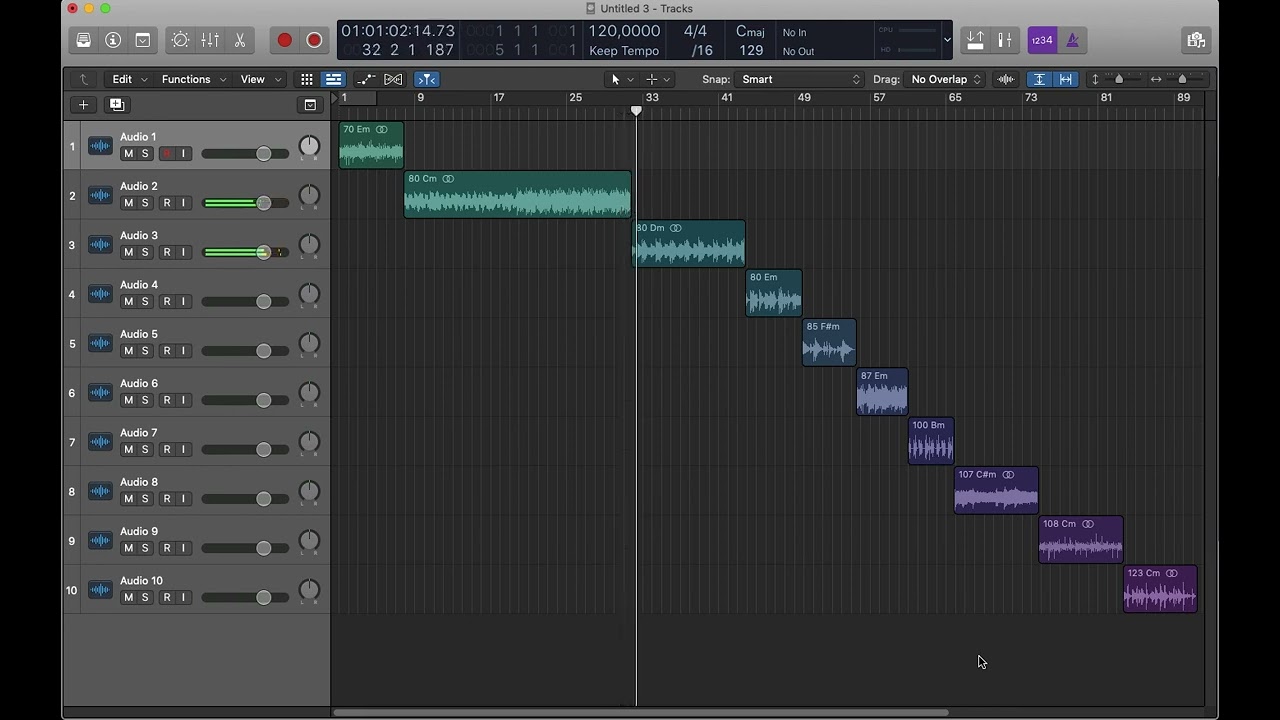Click bar 49 on the ruler
Viewport: 1280px width, 720px height.
[804, 97]
